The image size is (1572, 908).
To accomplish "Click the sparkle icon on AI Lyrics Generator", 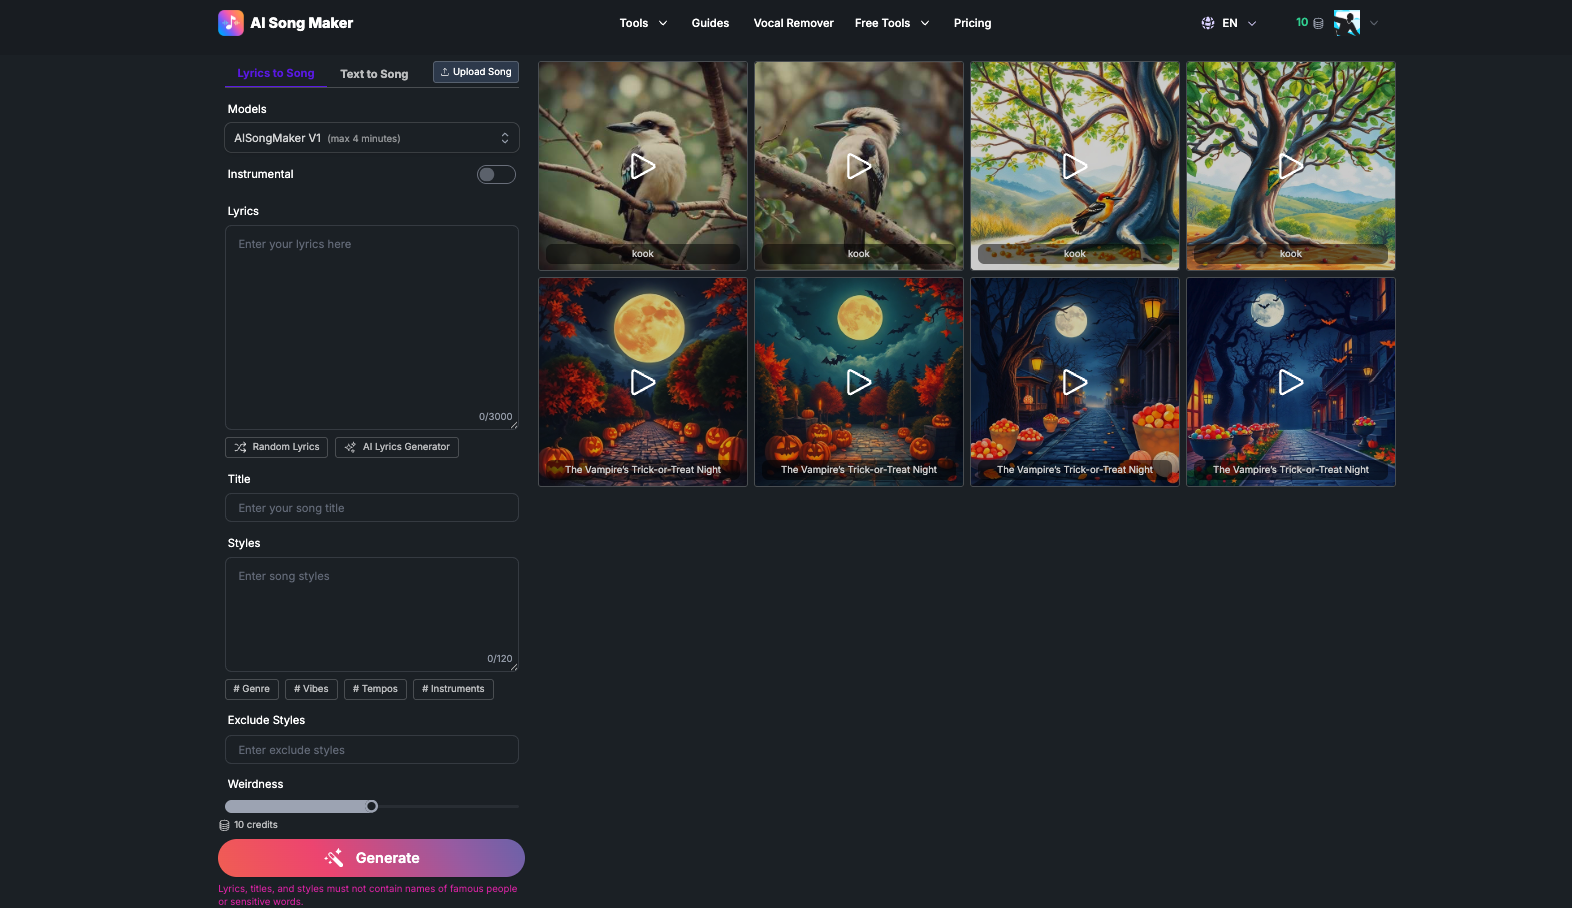I will (350, 447).
